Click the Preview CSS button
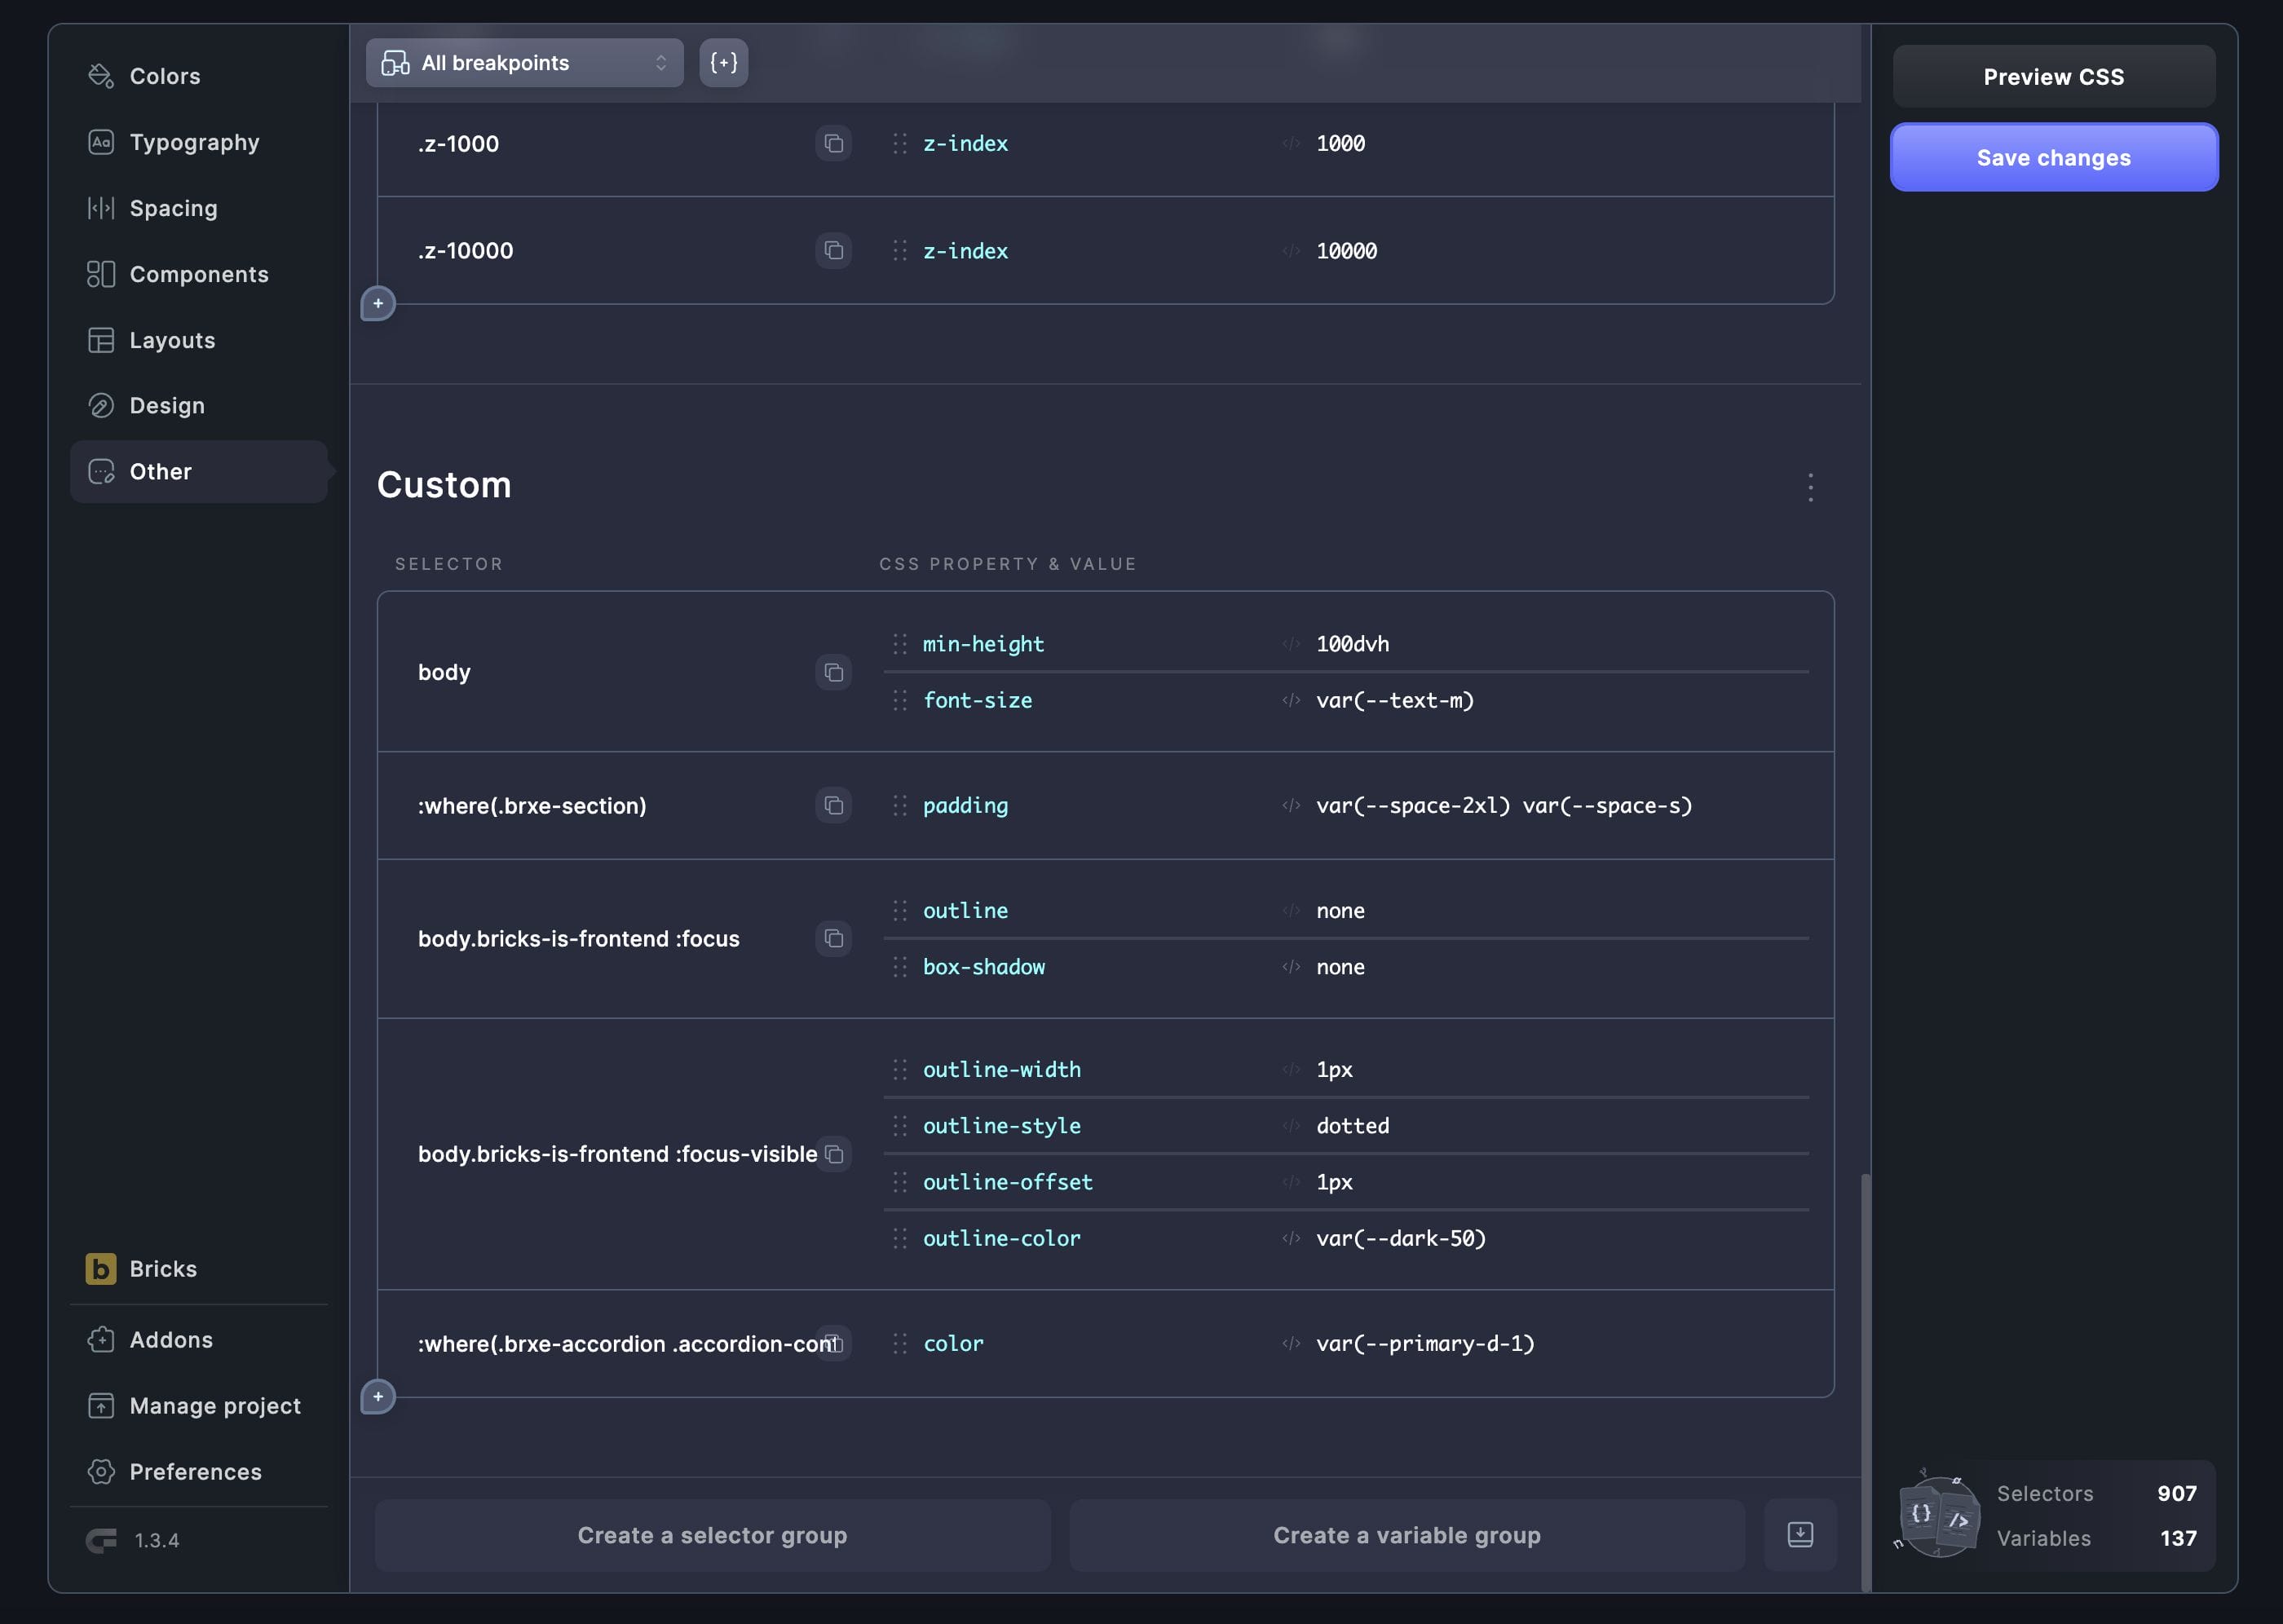The width and height of the screenshot is (2283, 1624). pyautogui.click(x=2053, y=75)
